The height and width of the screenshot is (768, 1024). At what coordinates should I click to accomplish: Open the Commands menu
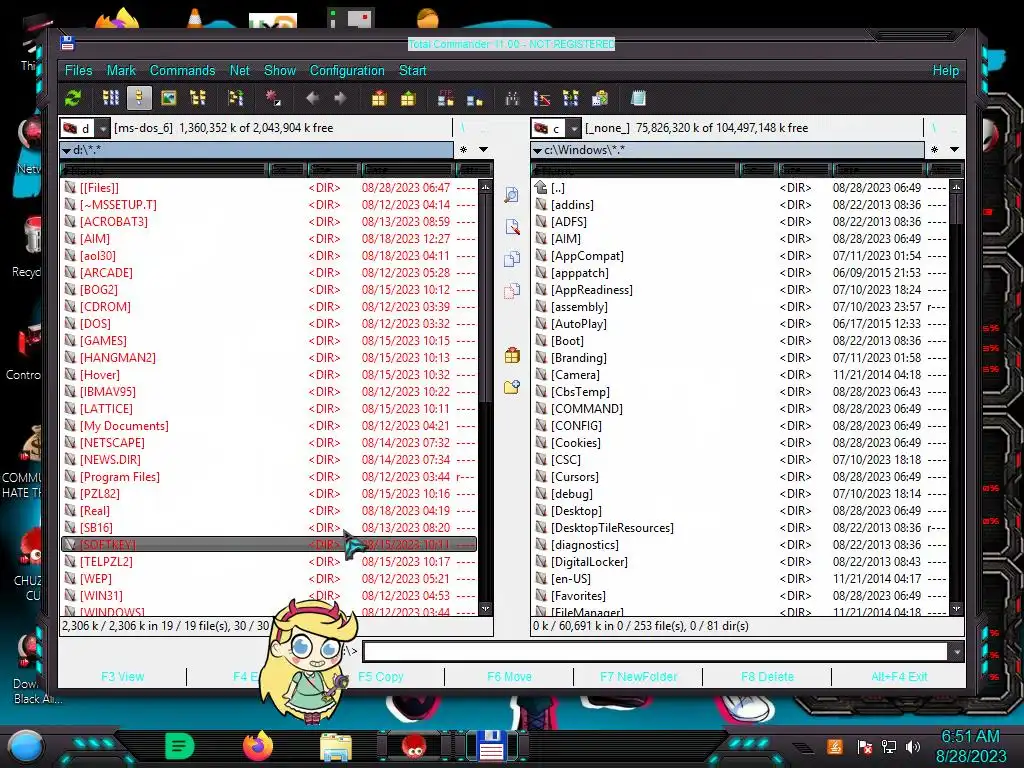point(182,71)
